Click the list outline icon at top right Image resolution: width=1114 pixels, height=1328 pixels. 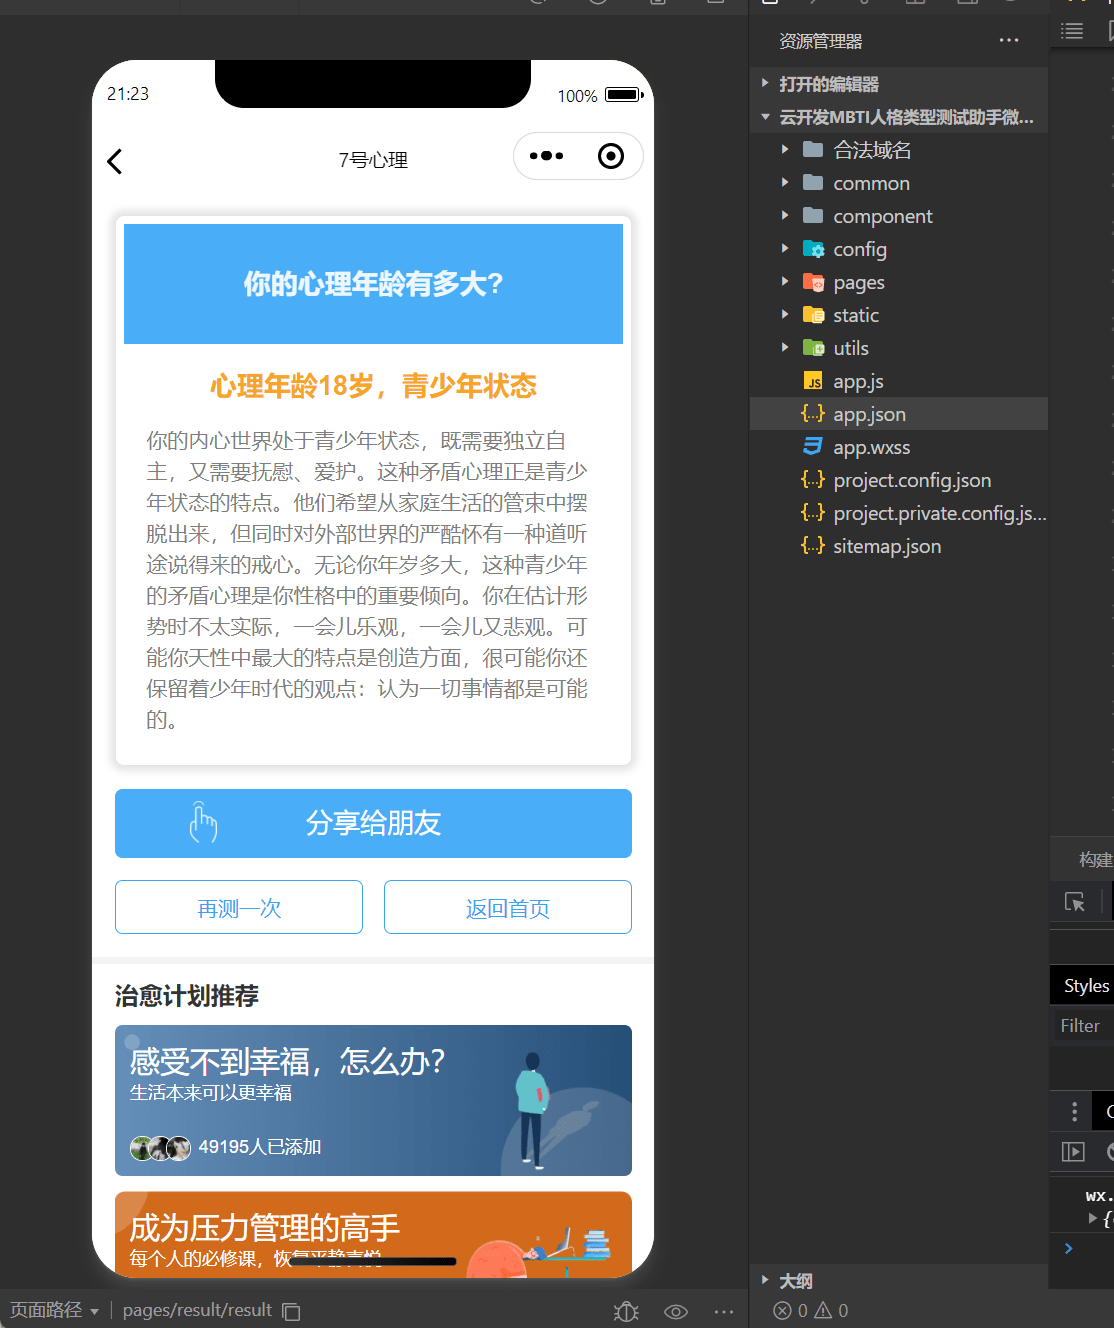(x=1072, y=31)
